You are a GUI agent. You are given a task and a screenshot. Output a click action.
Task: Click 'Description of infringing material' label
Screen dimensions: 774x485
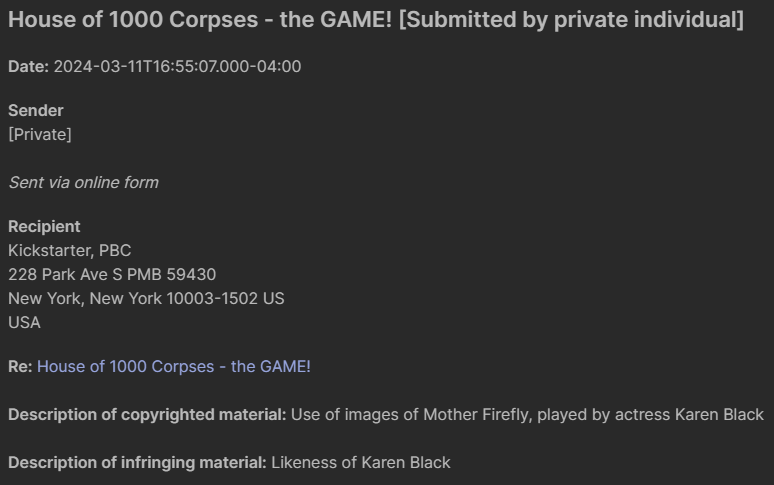tap(137, 463)
